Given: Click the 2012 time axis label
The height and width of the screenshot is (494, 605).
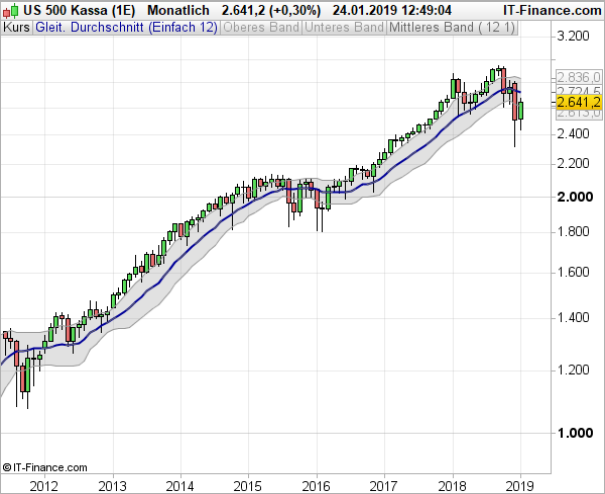Looking at the screenshot, I should click(44, 486).
